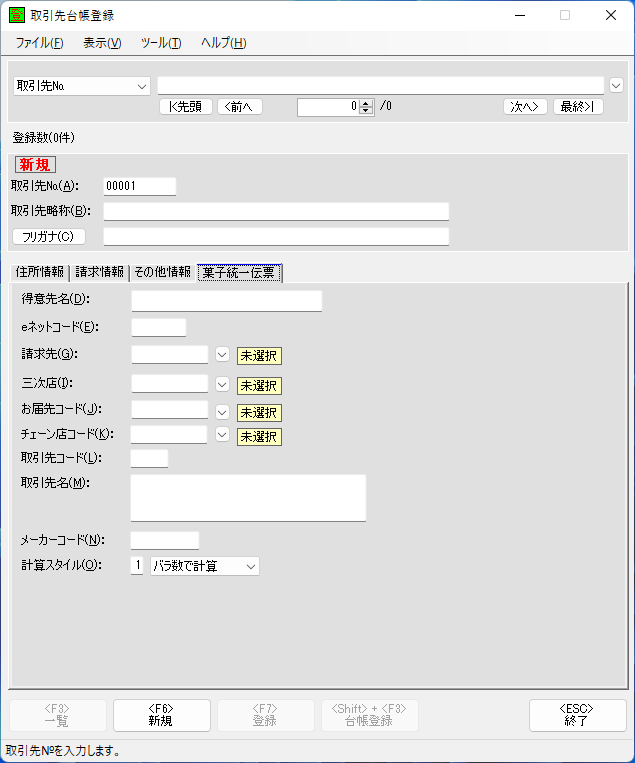Switch to the 住所情報 tab
This screenshot has height=763, width=635.
tap(40, 272)
